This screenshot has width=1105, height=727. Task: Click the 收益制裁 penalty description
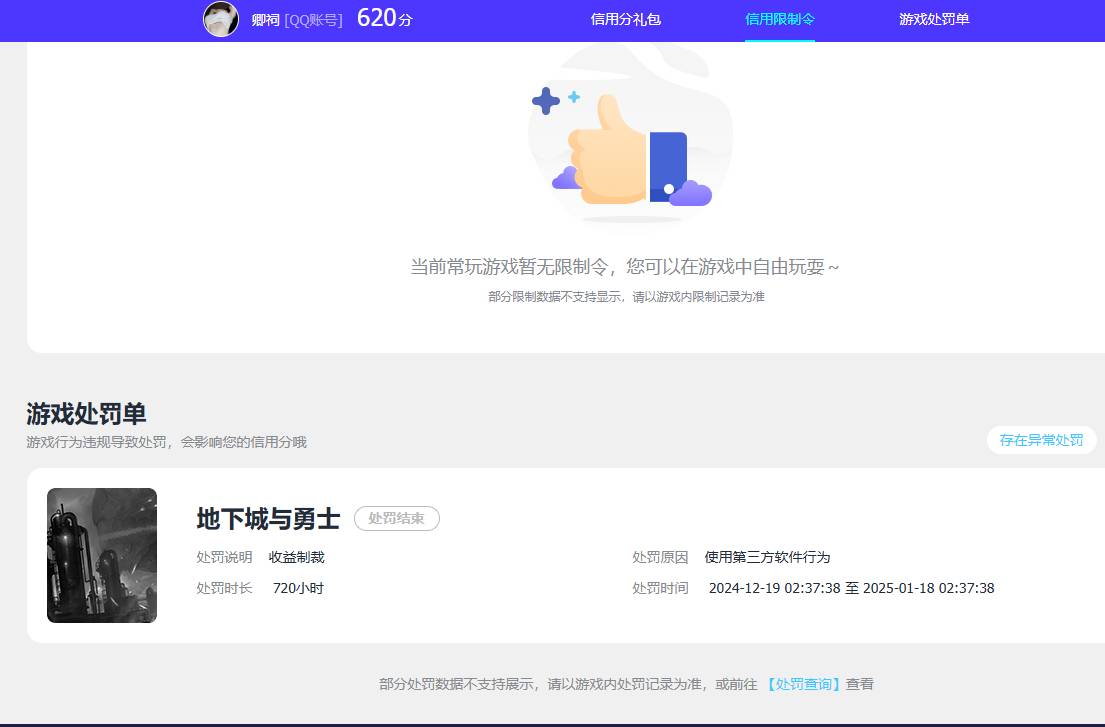pyautogui.click(x=298, y=557)
